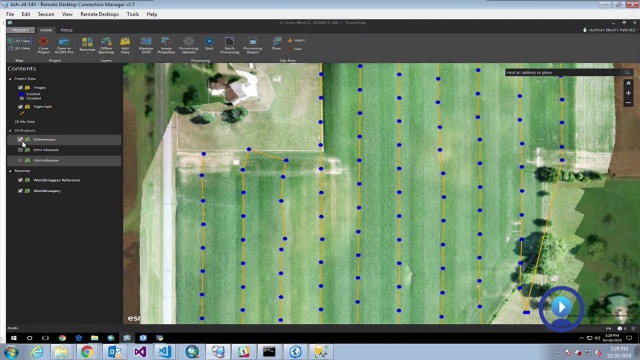Open the Processing Report
Viewport: 640px width, 360px height.
(253, 45)
